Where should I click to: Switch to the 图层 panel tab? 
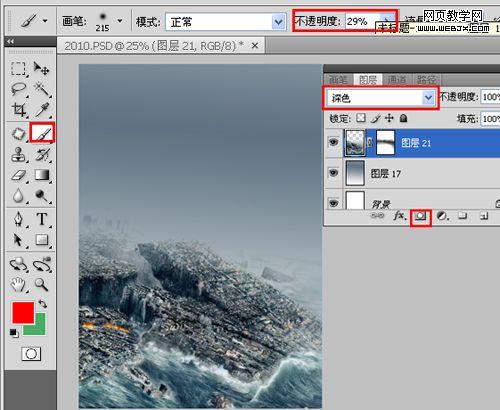click(368, 80)
